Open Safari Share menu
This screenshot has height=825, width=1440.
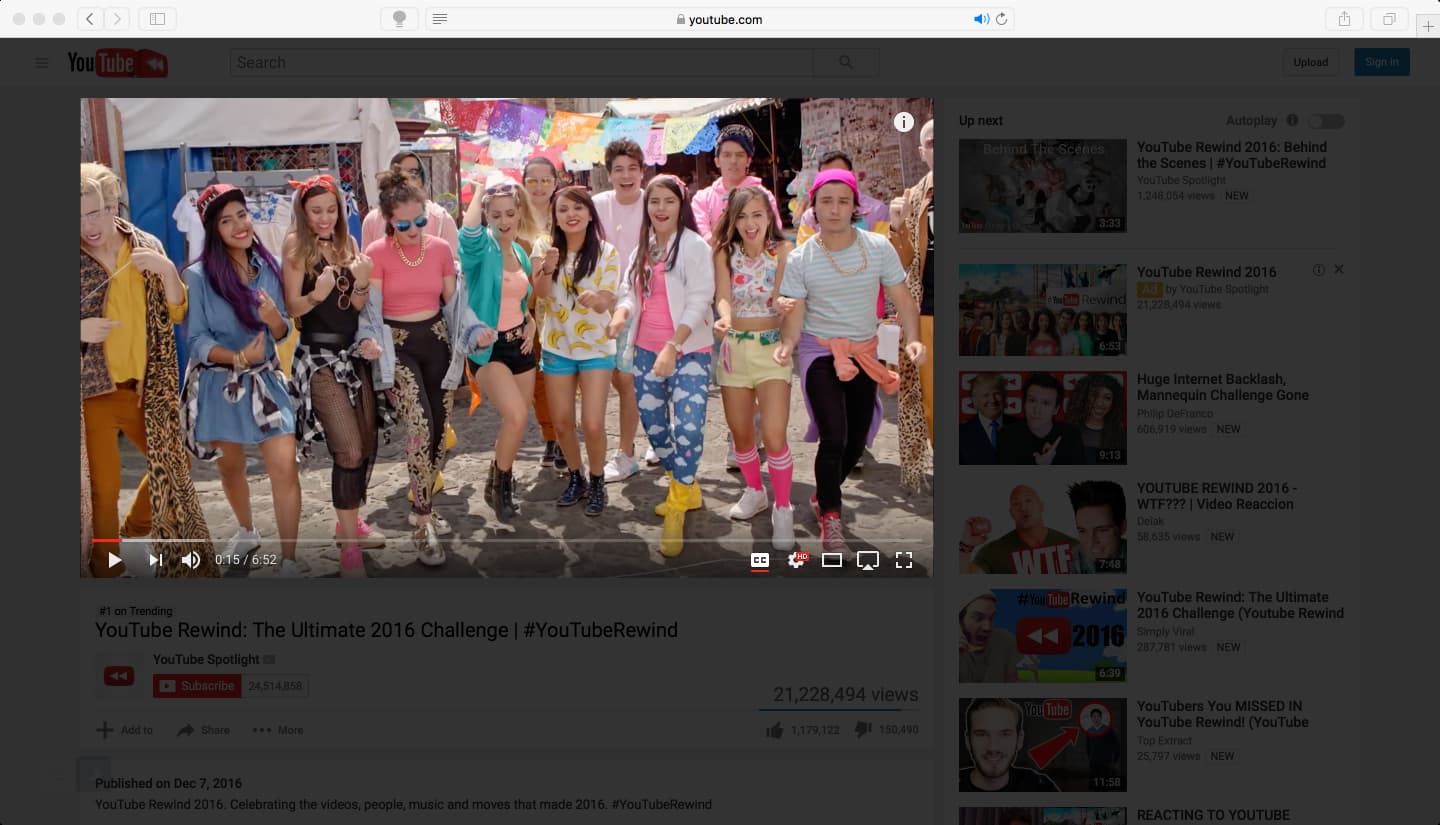(x=1344, y=19)
